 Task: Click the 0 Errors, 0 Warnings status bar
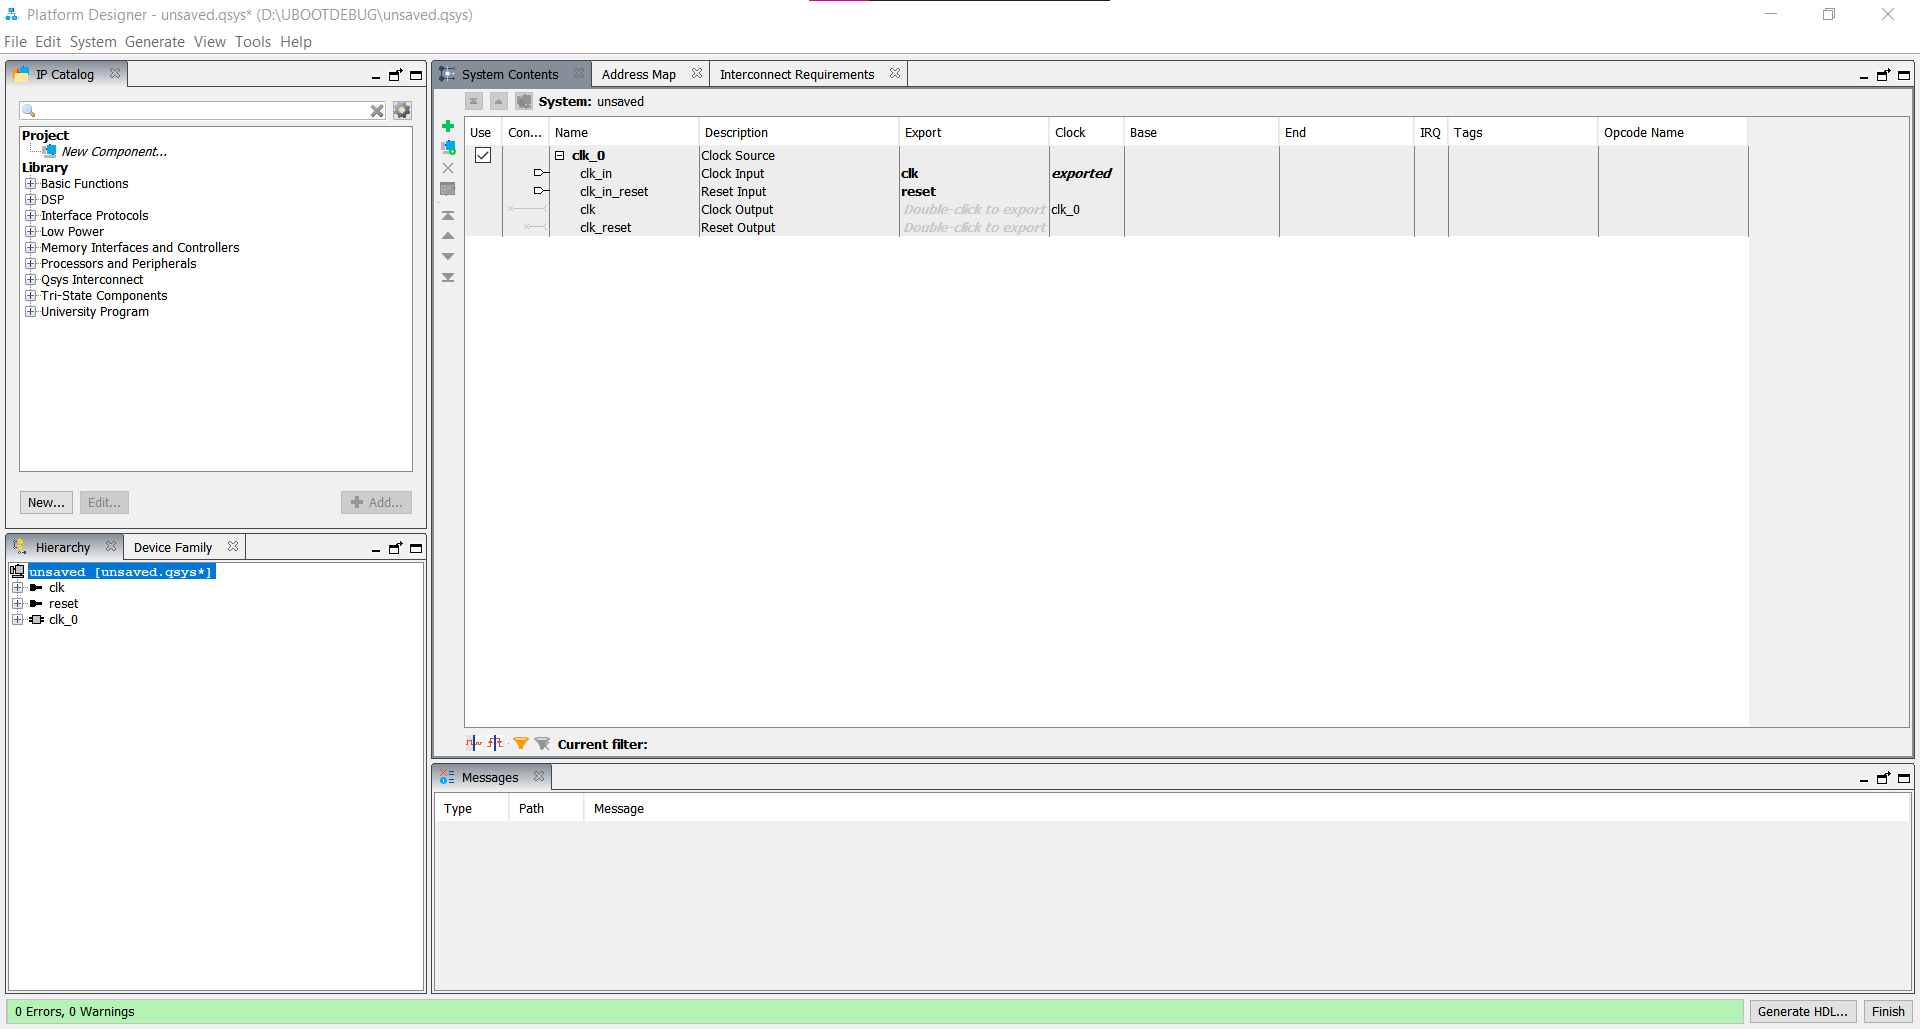875,1011
